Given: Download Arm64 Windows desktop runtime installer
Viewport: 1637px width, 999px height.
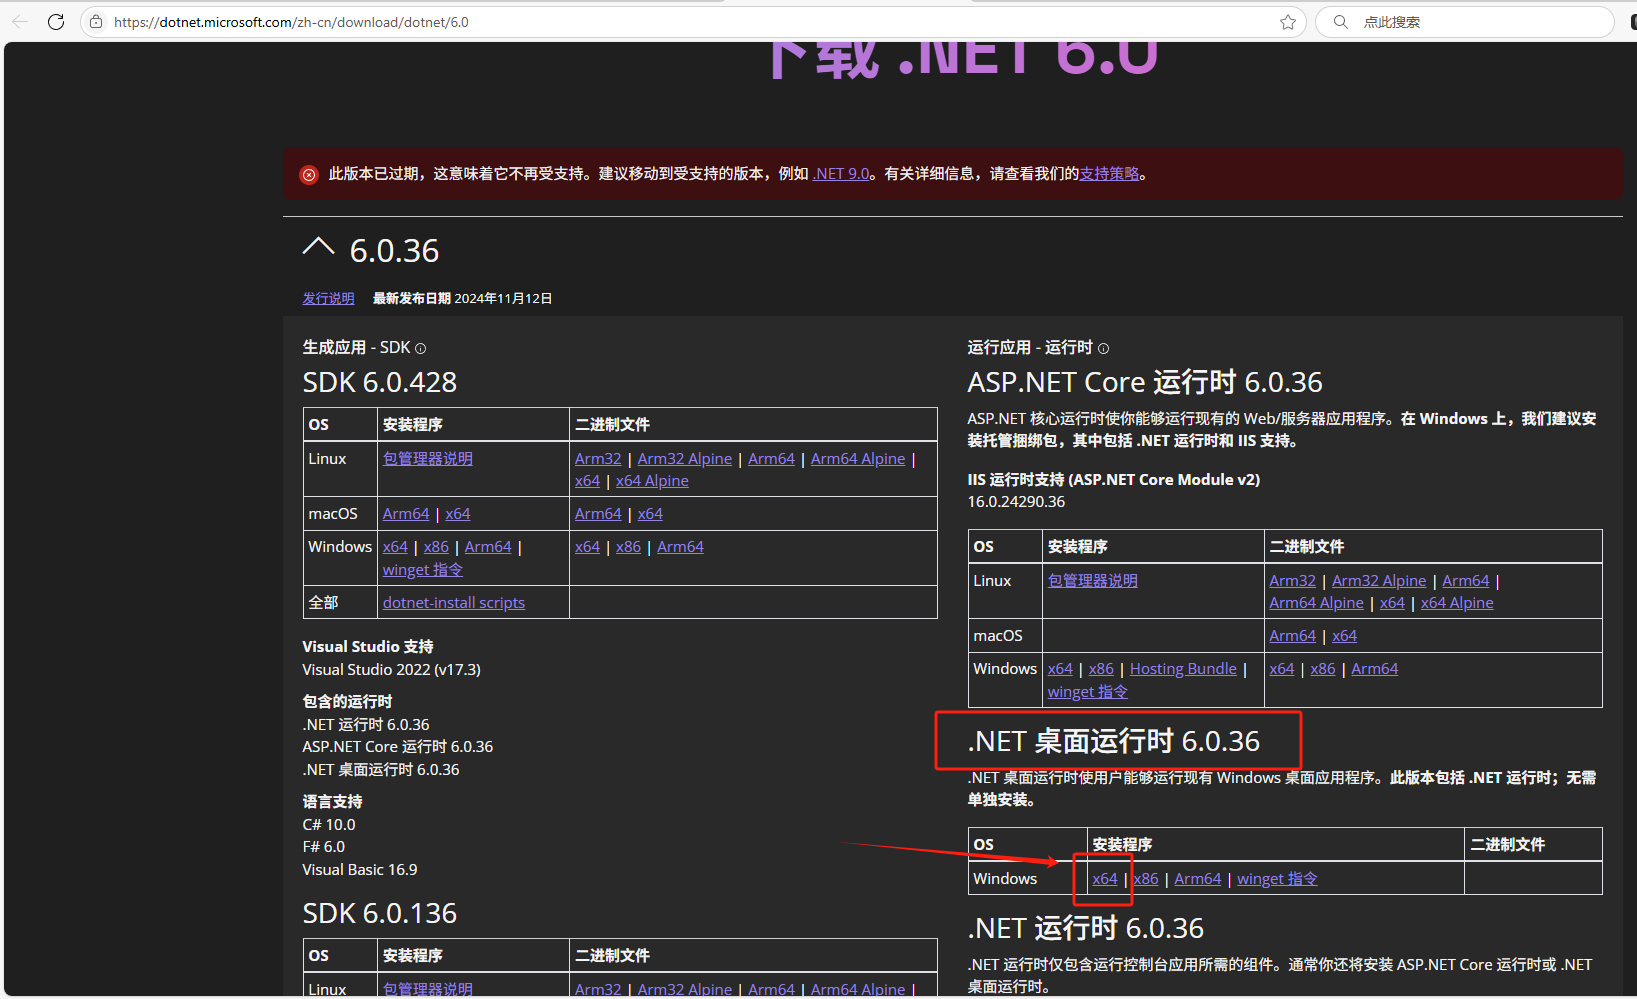Looking at the screenshot, I should [x=1197, y=879].
